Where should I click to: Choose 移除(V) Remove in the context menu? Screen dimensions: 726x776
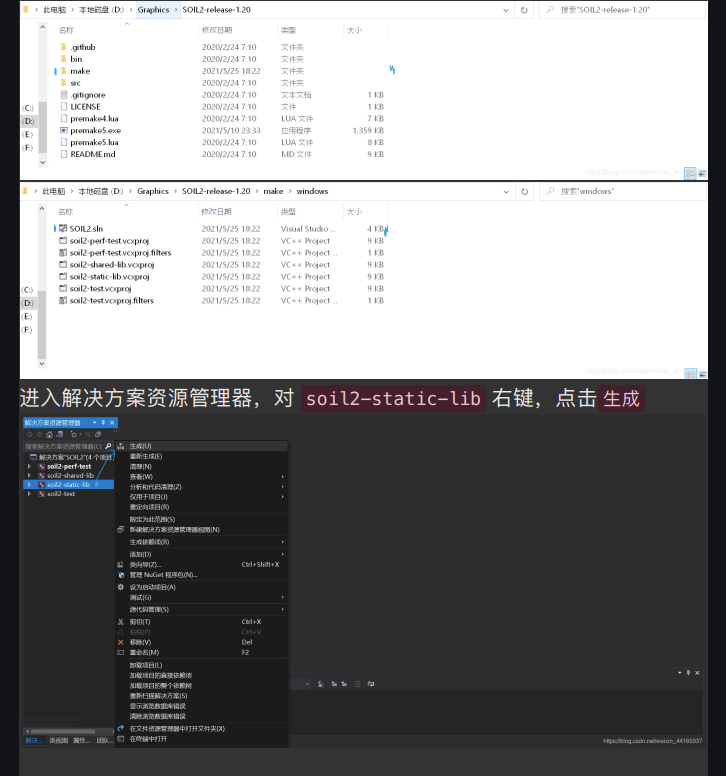[x=201, y=642]
